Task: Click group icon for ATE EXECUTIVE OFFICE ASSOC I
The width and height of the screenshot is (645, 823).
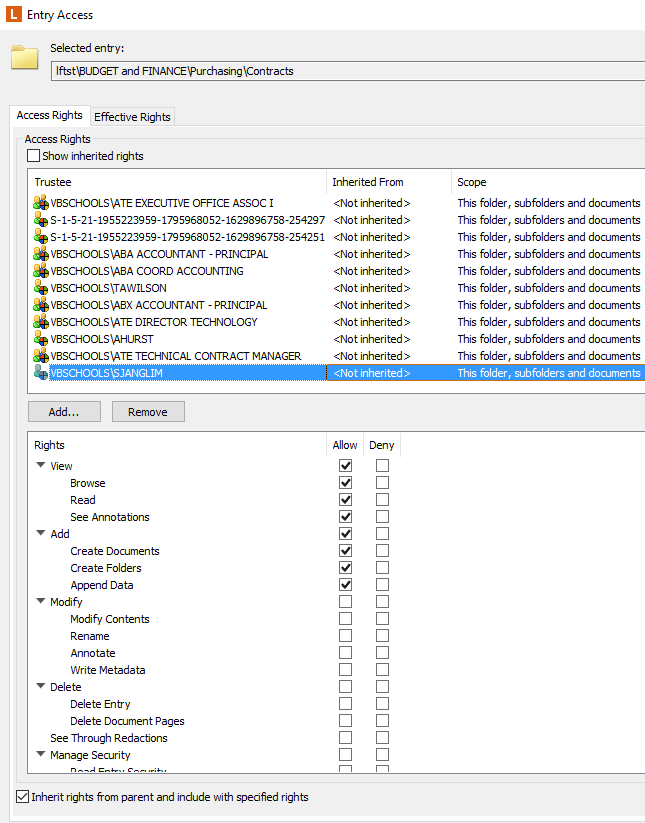Action: tap(41, 203)
